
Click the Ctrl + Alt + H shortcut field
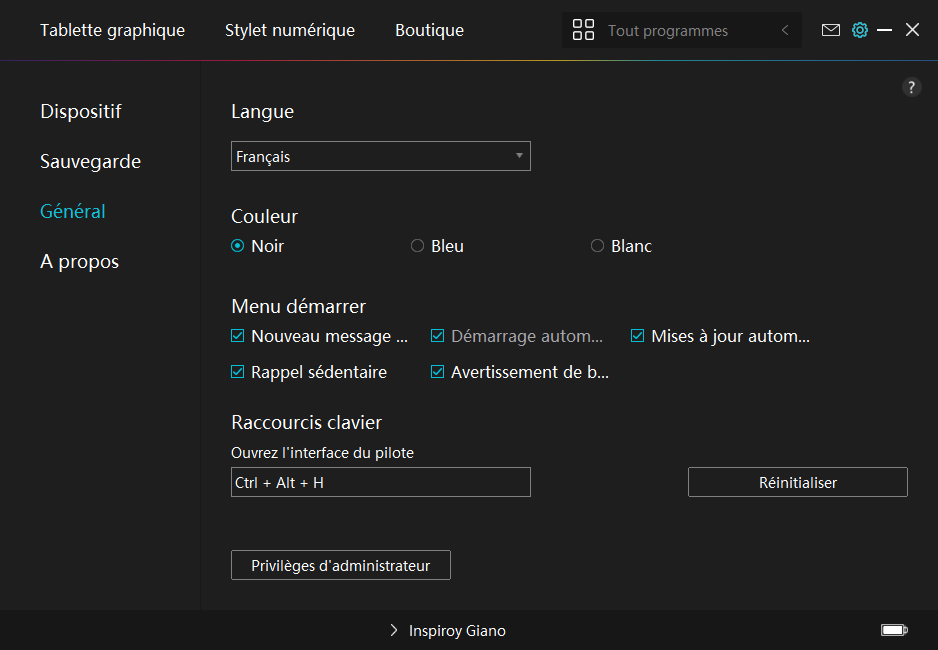click(380, 482)
